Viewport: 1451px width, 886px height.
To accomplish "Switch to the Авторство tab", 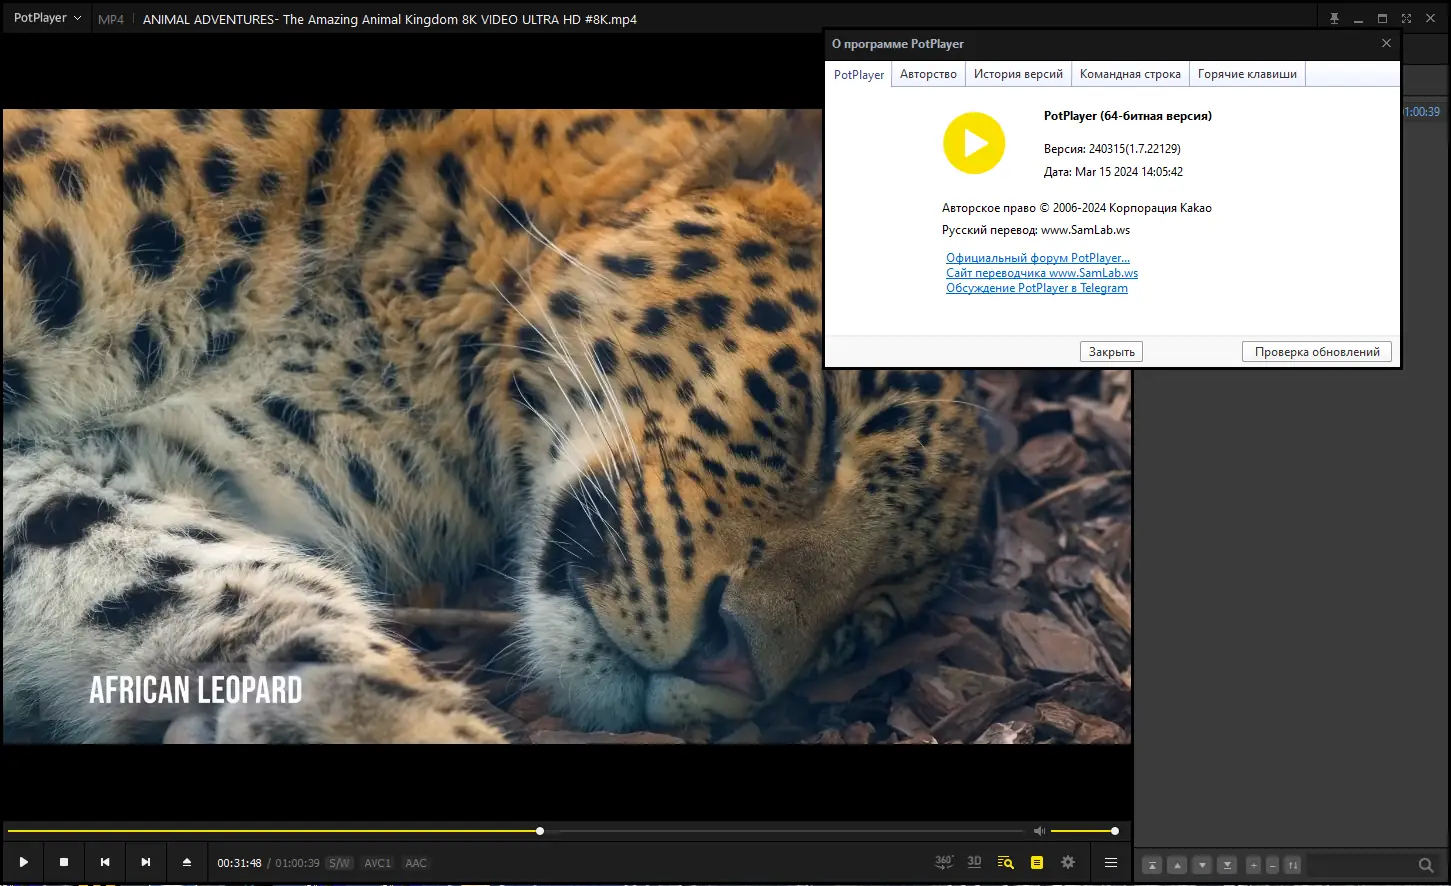I will [928, 74].
